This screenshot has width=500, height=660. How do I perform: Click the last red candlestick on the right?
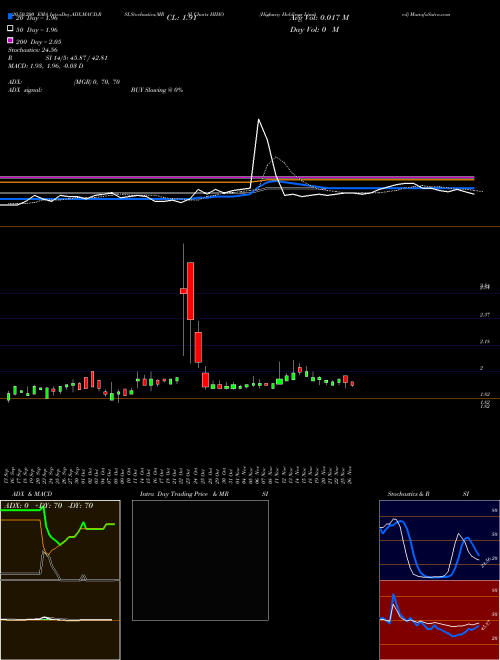click(352, 383)
